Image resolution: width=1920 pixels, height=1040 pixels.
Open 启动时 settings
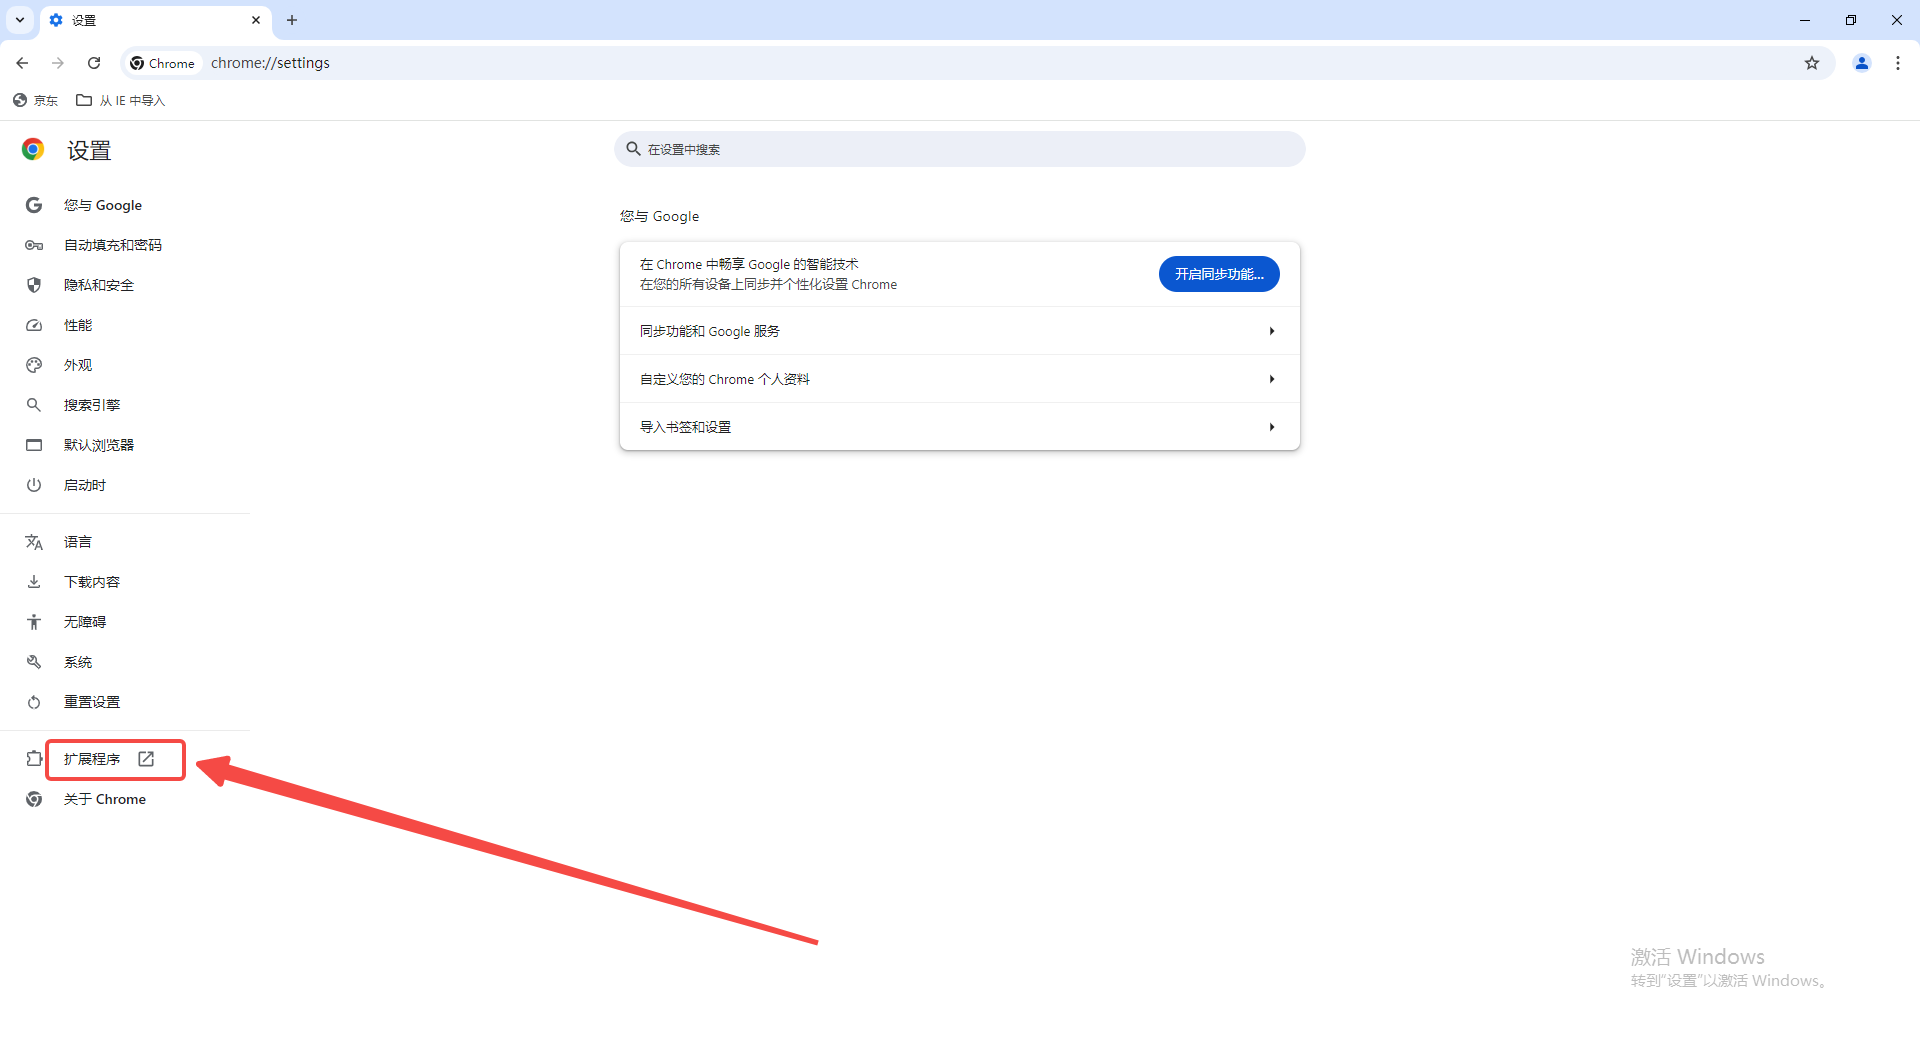(x=85, y=485)
